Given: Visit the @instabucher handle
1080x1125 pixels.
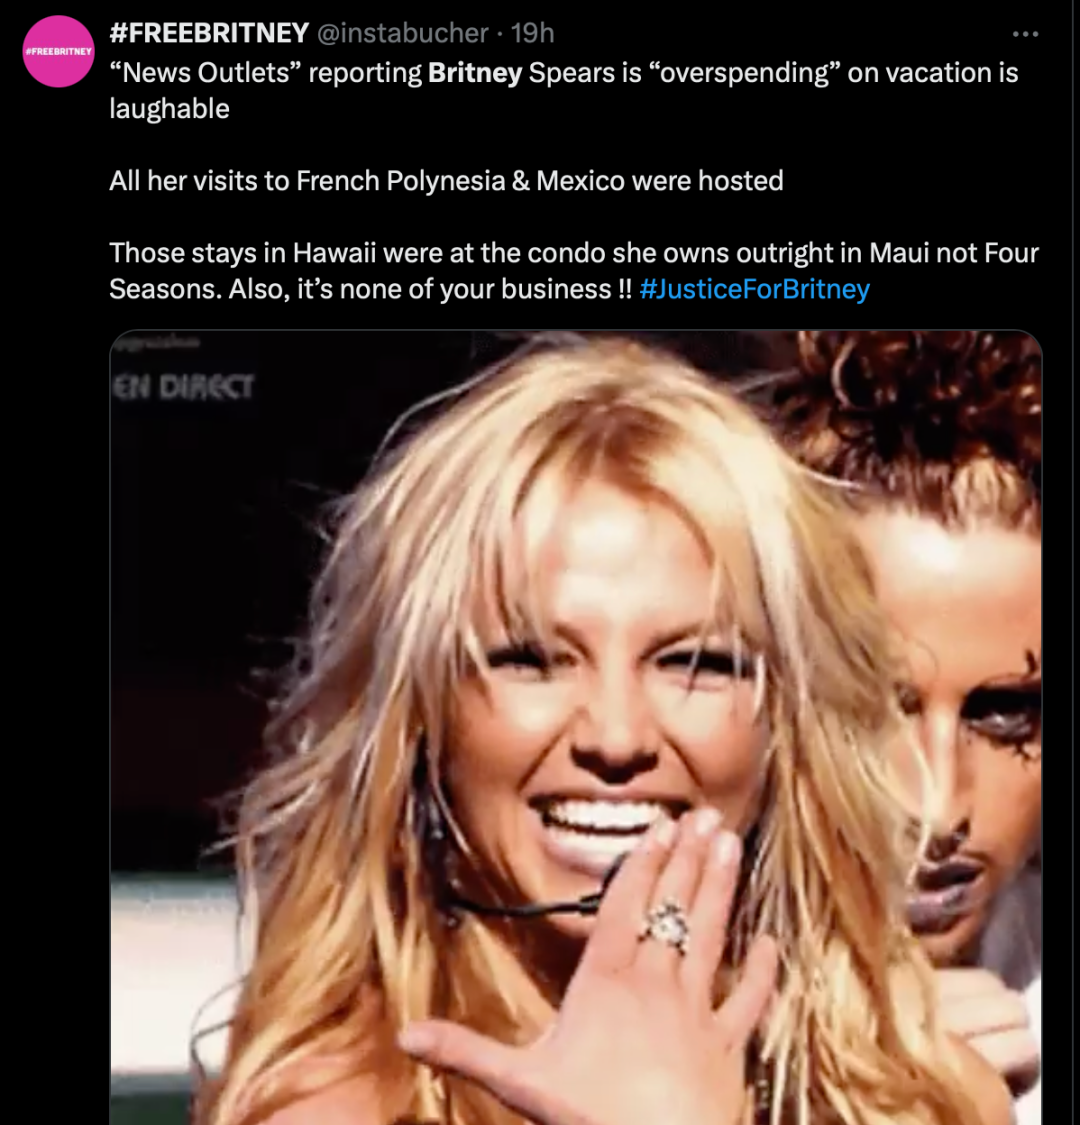Looking at the screenshot, I should 403,33.
